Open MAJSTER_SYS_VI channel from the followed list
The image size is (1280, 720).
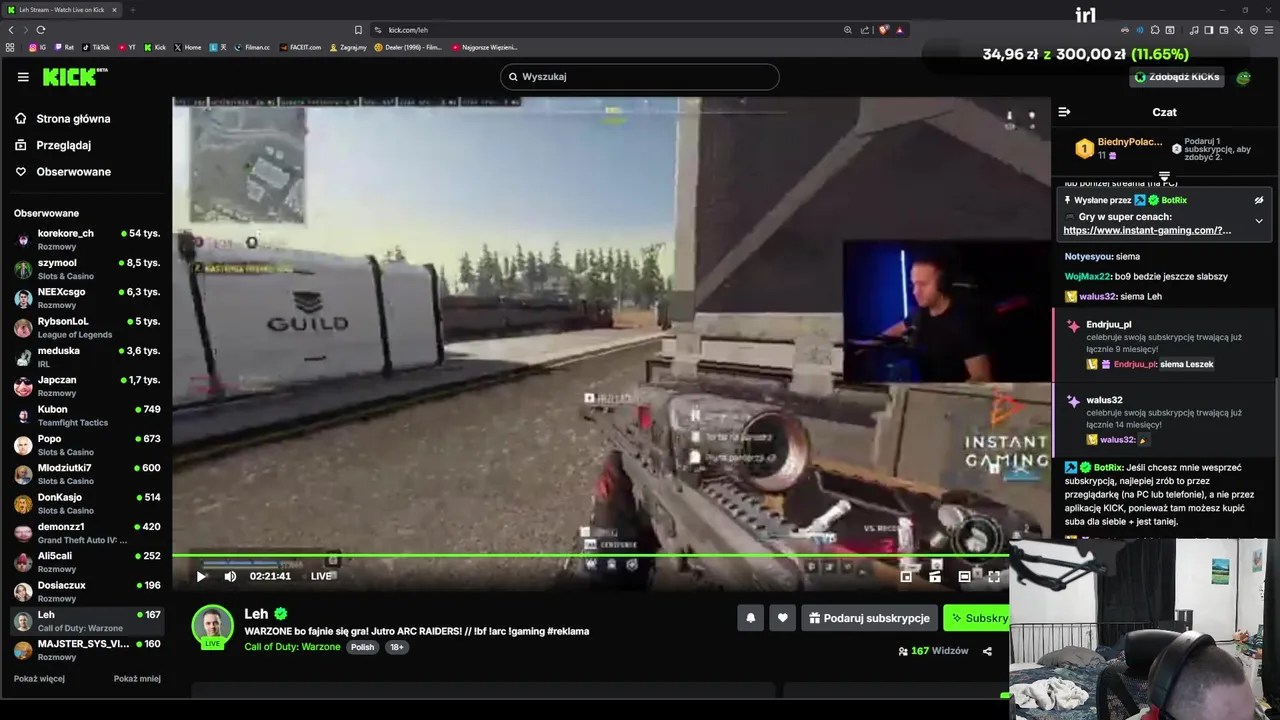(x=86, y=649)
